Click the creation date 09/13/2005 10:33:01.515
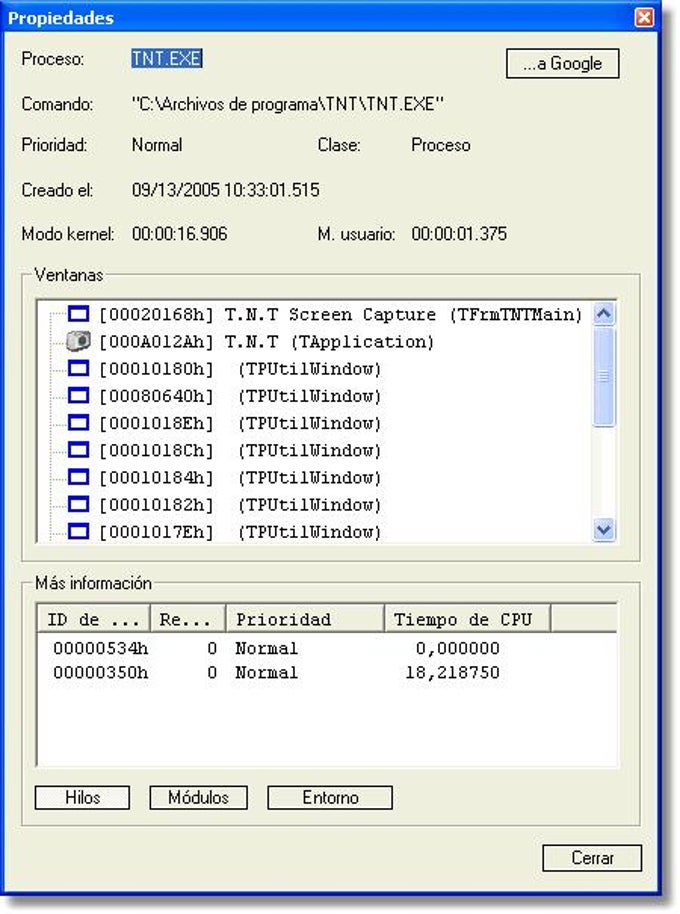 coord(226,190)
